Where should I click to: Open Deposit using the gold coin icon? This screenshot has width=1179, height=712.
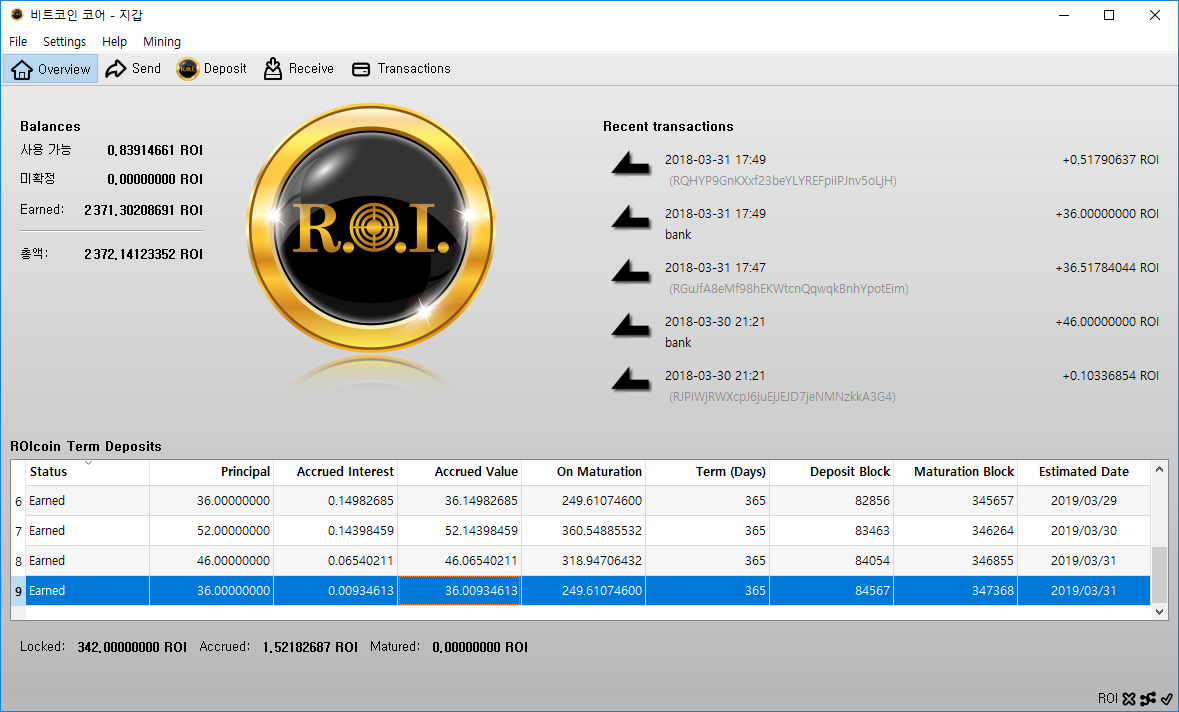pos(186,68)
